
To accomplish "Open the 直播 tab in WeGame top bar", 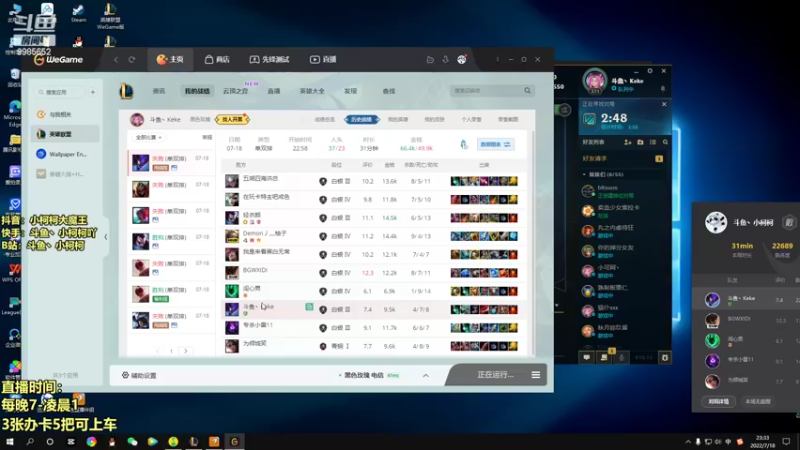I will (x=323, y=60).
